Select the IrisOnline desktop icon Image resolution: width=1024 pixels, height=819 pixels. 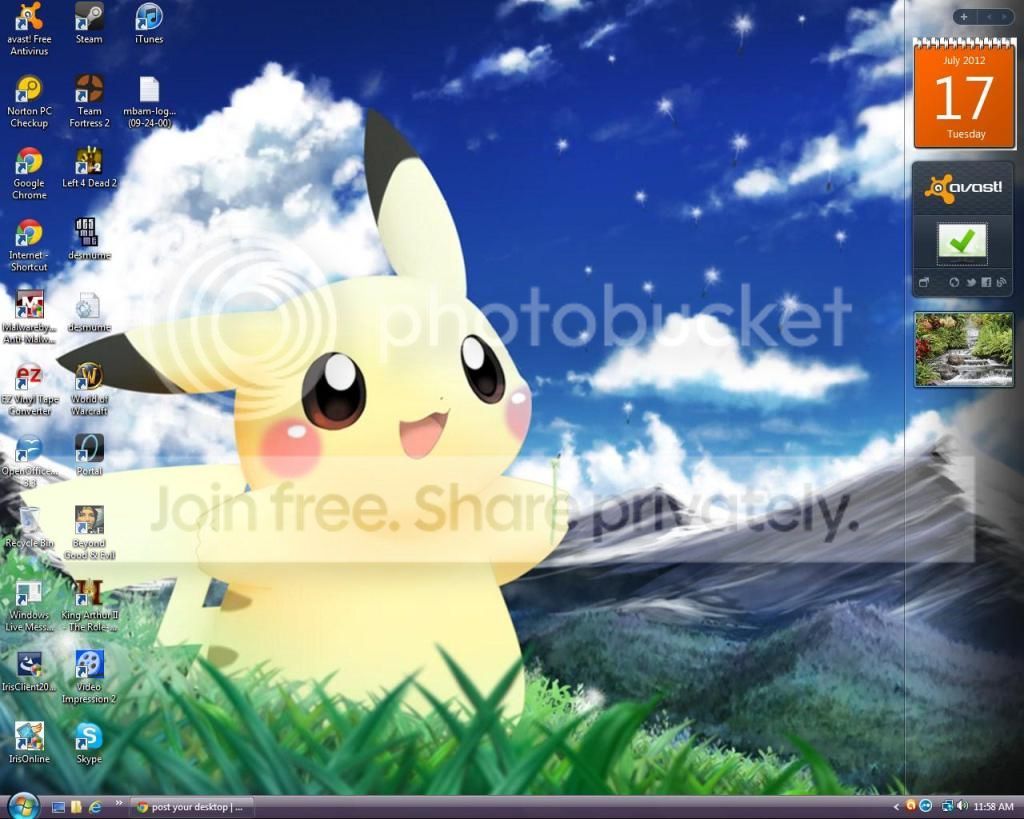coord(29,743)
